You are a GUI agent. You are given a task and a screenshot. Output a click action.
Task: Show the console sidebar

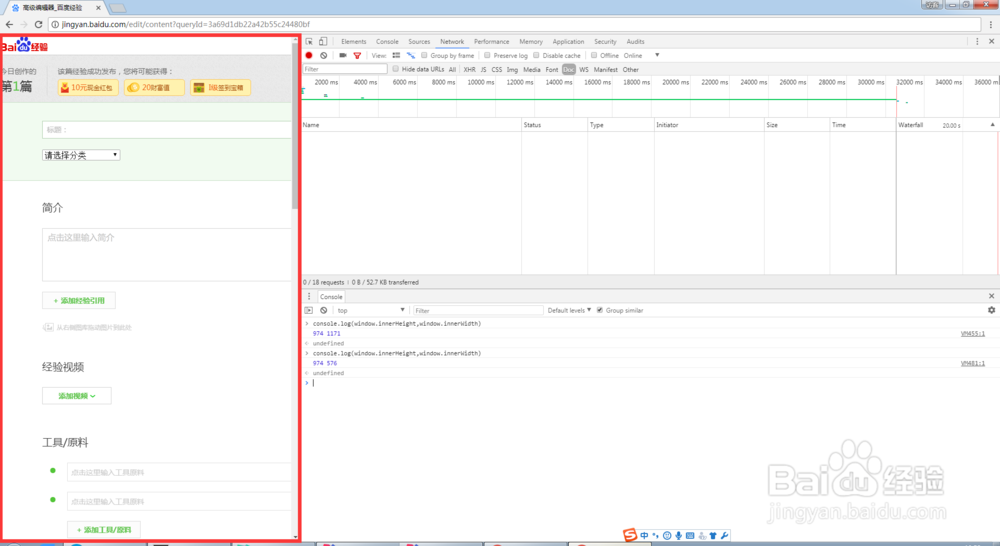[x=309, y=311]
